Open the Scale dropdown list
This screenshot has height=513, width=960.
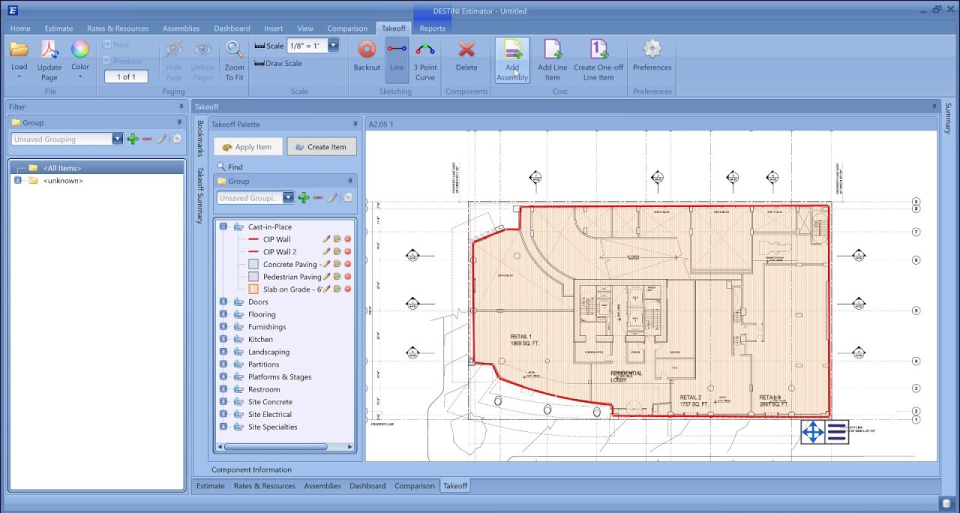tap(333, 46)
